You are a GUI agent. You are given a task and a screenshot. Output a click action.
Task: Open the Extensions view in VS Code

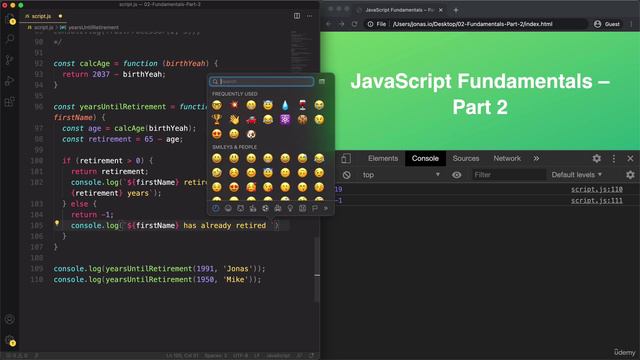point(10,102)
